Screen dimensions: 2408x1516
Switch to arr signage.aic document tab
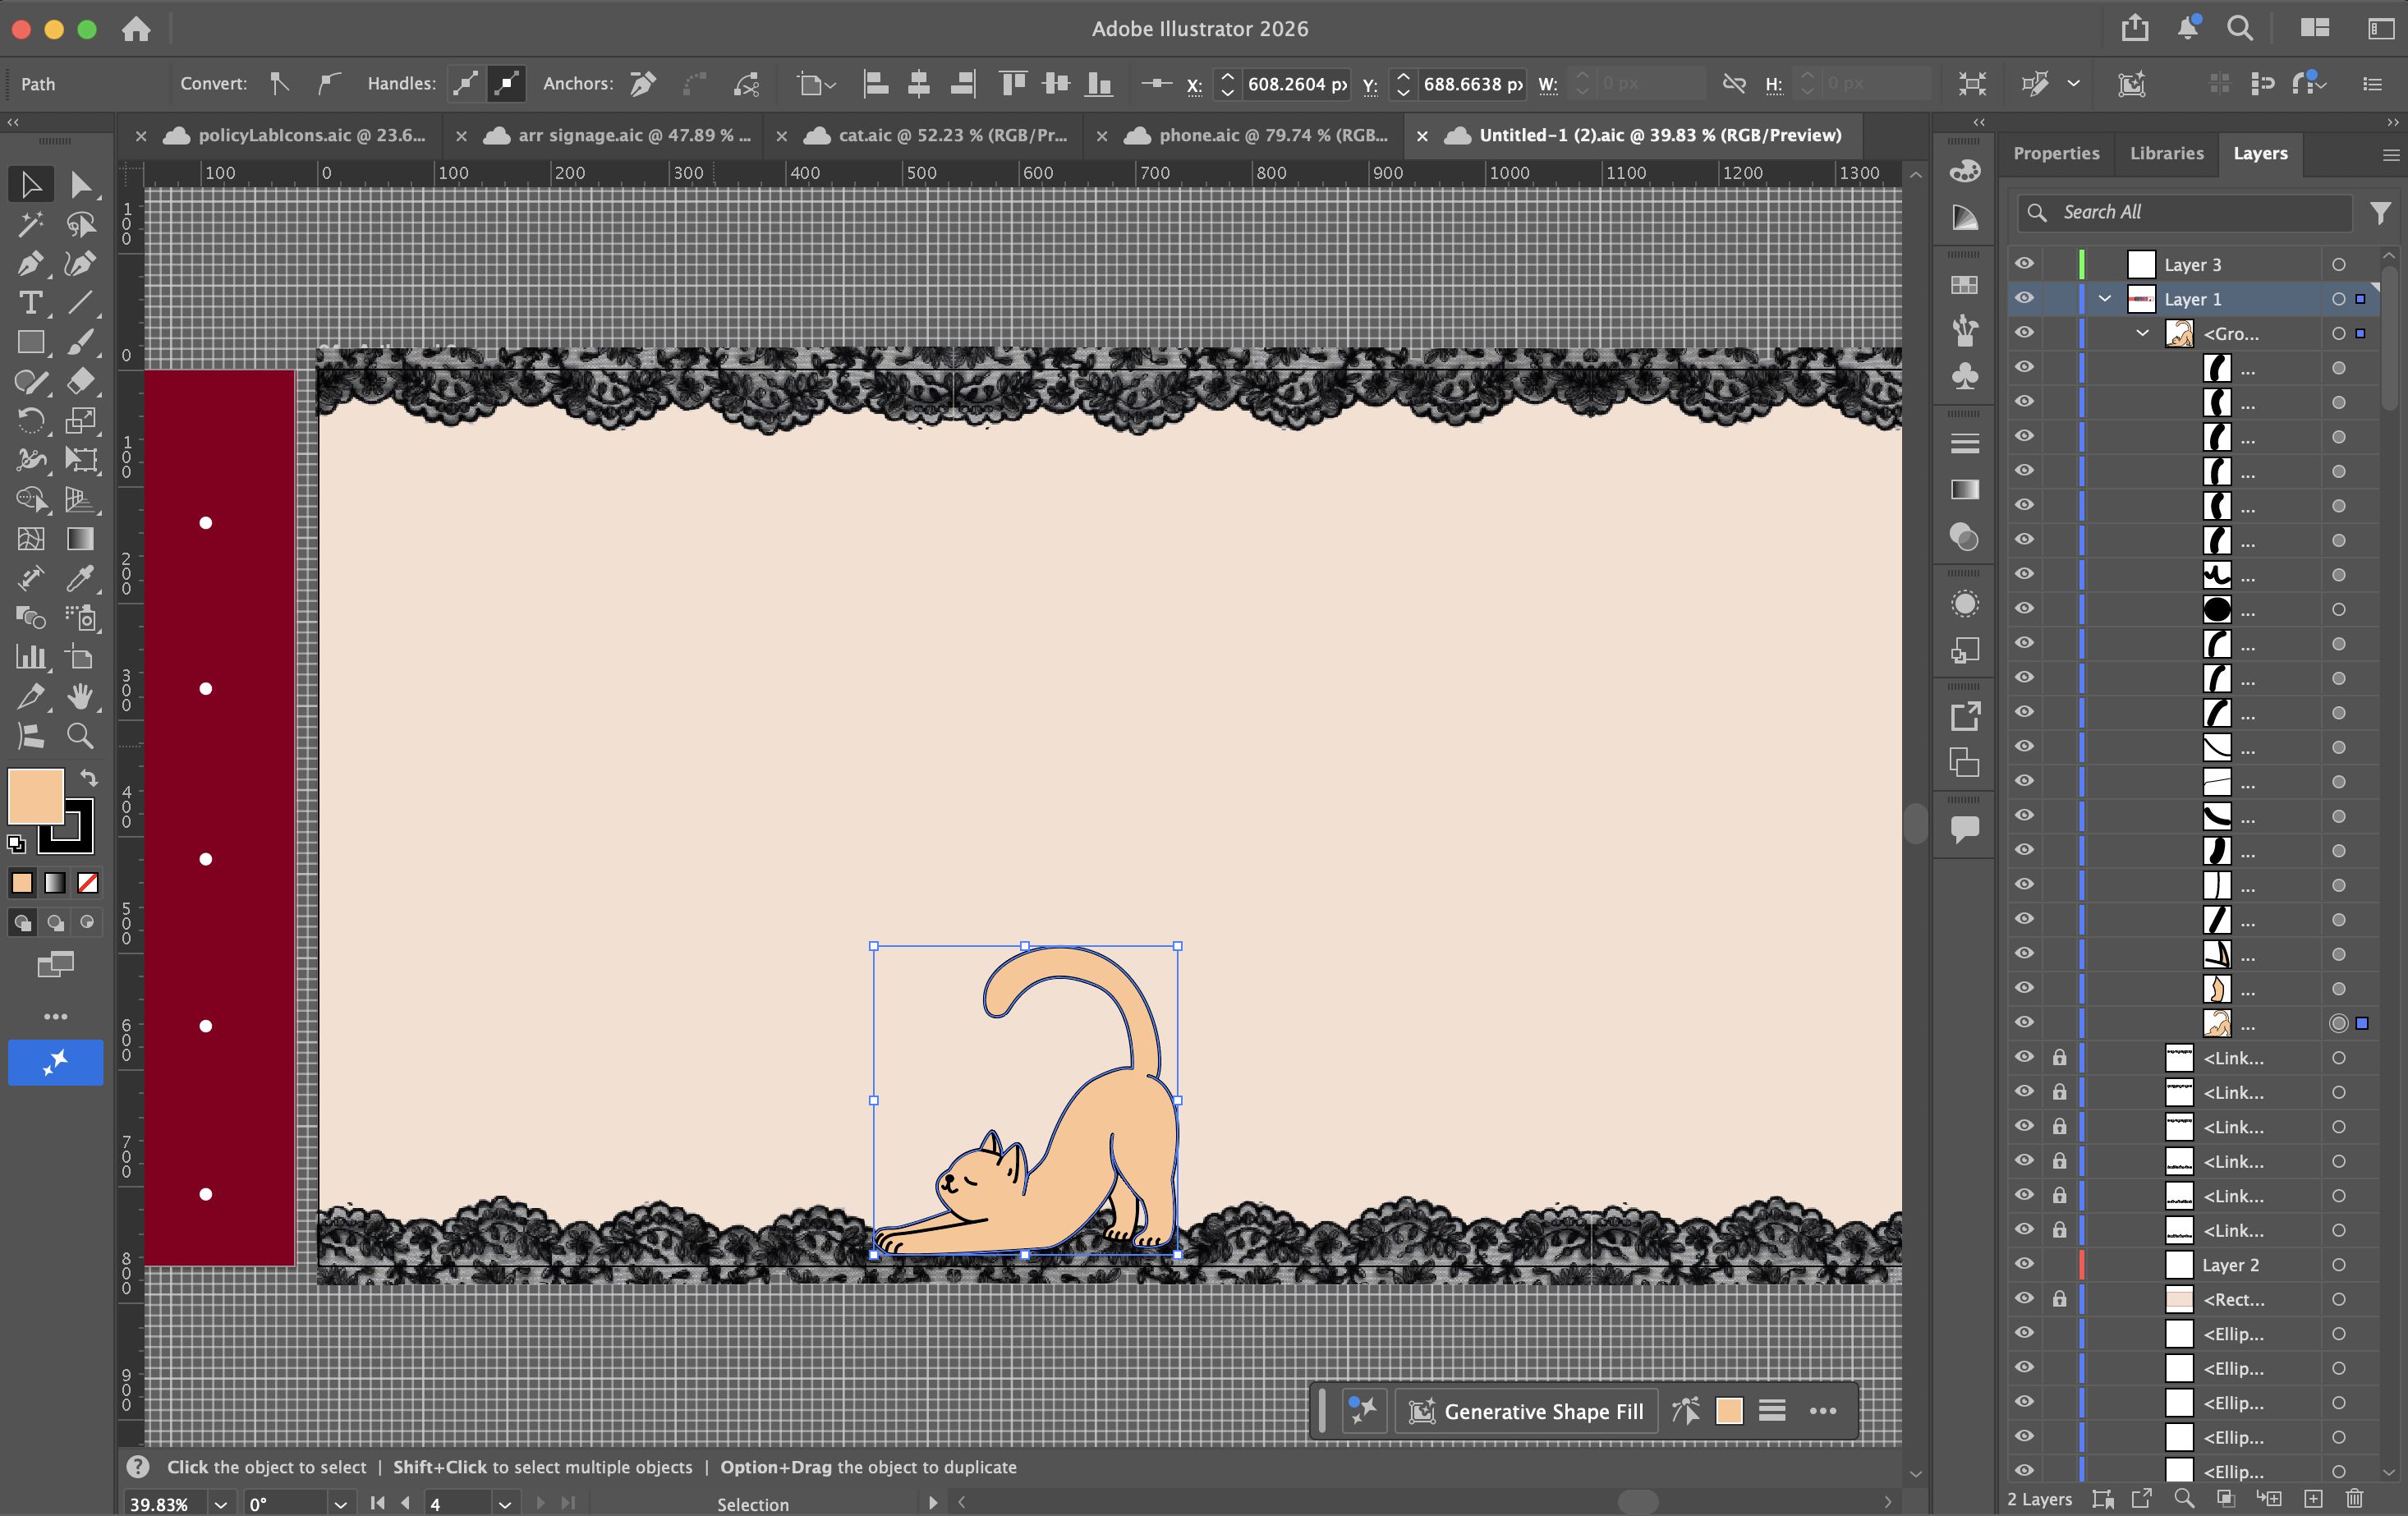tap(635, 135)
